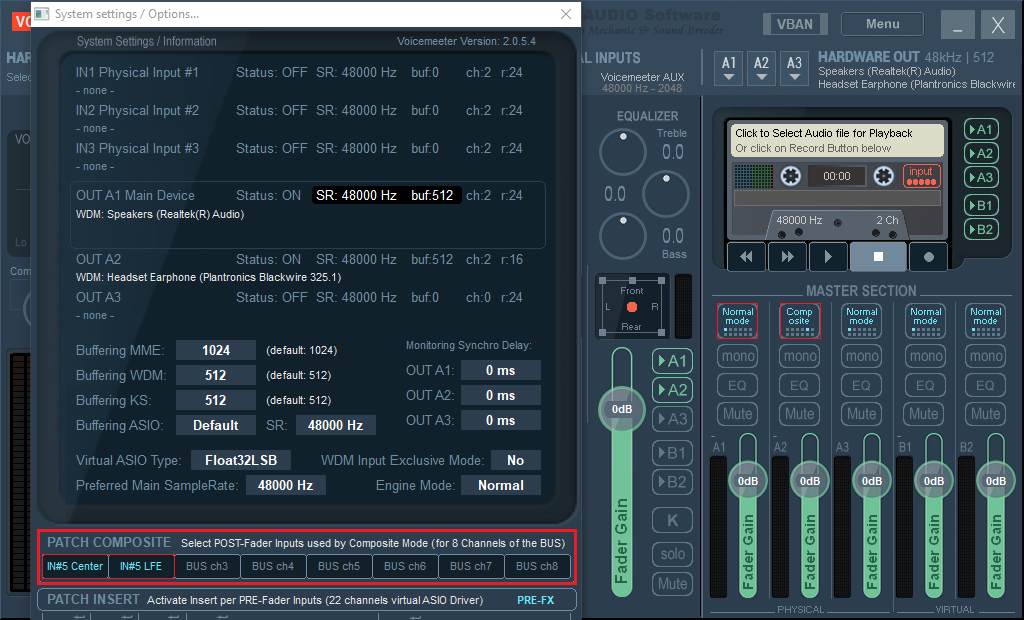Switch B1 bus Normal mode button
The image size is (1024, 620).
pos(925,321)
